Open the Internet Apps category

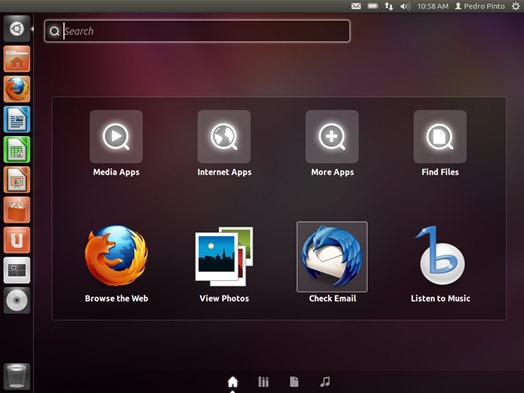click(224, 136)
